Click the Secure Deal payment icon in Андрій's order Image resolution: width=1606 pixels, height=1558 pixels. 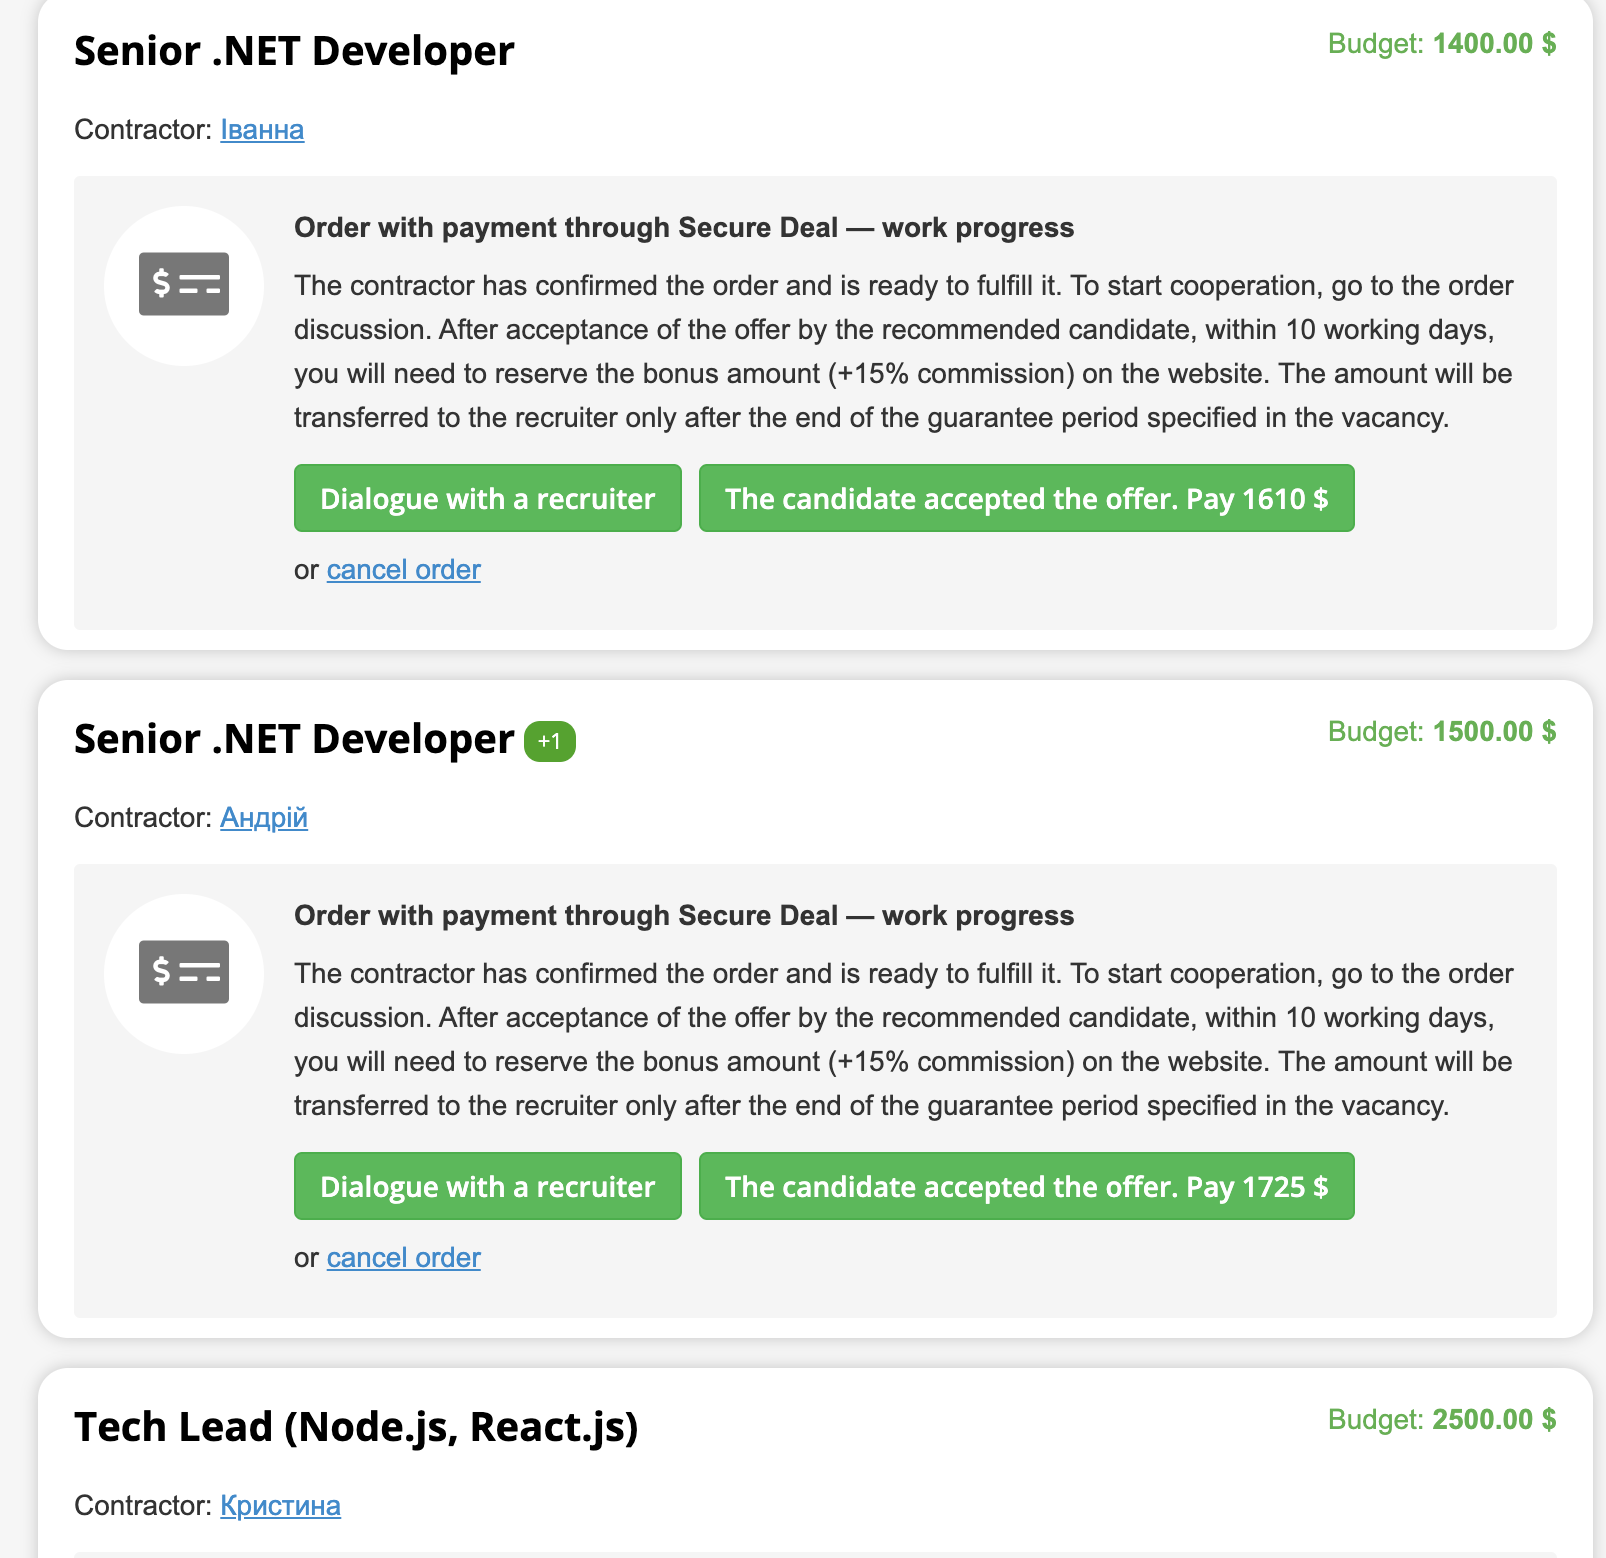click(184, 972)
